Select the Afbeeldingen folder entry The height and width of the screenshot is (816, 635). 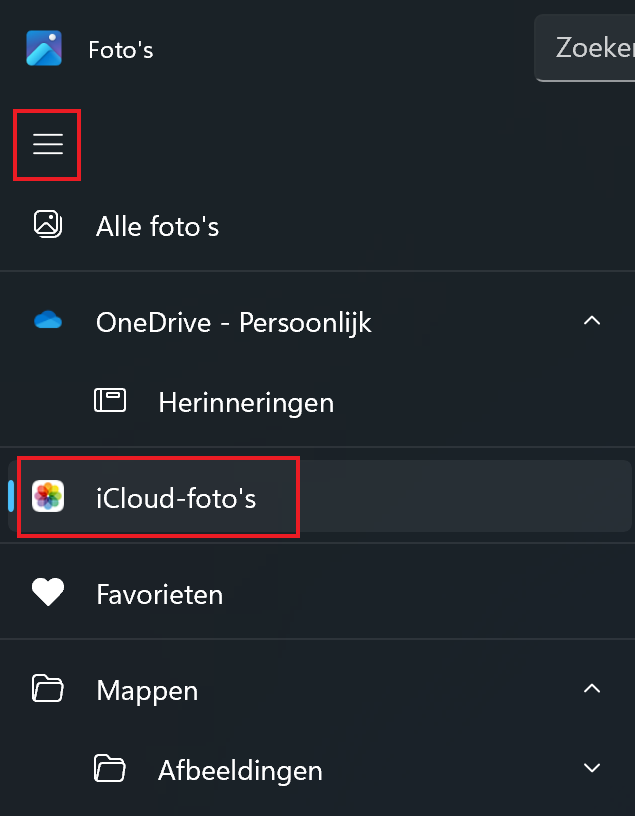240,769
